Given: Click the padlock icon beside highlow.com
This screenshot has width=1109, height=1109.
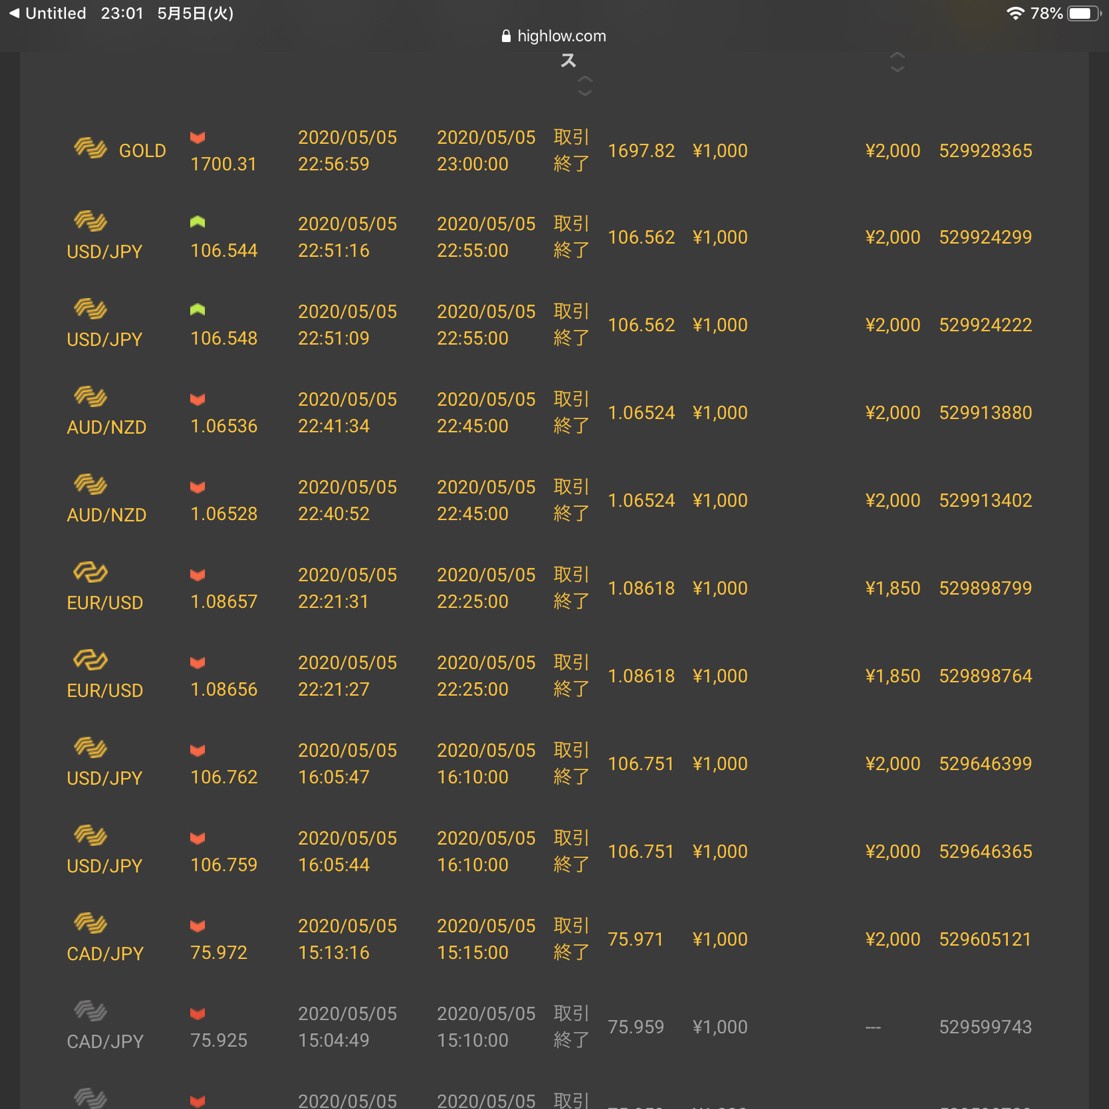Looking at the screenshot, I should tap(506, 36).
